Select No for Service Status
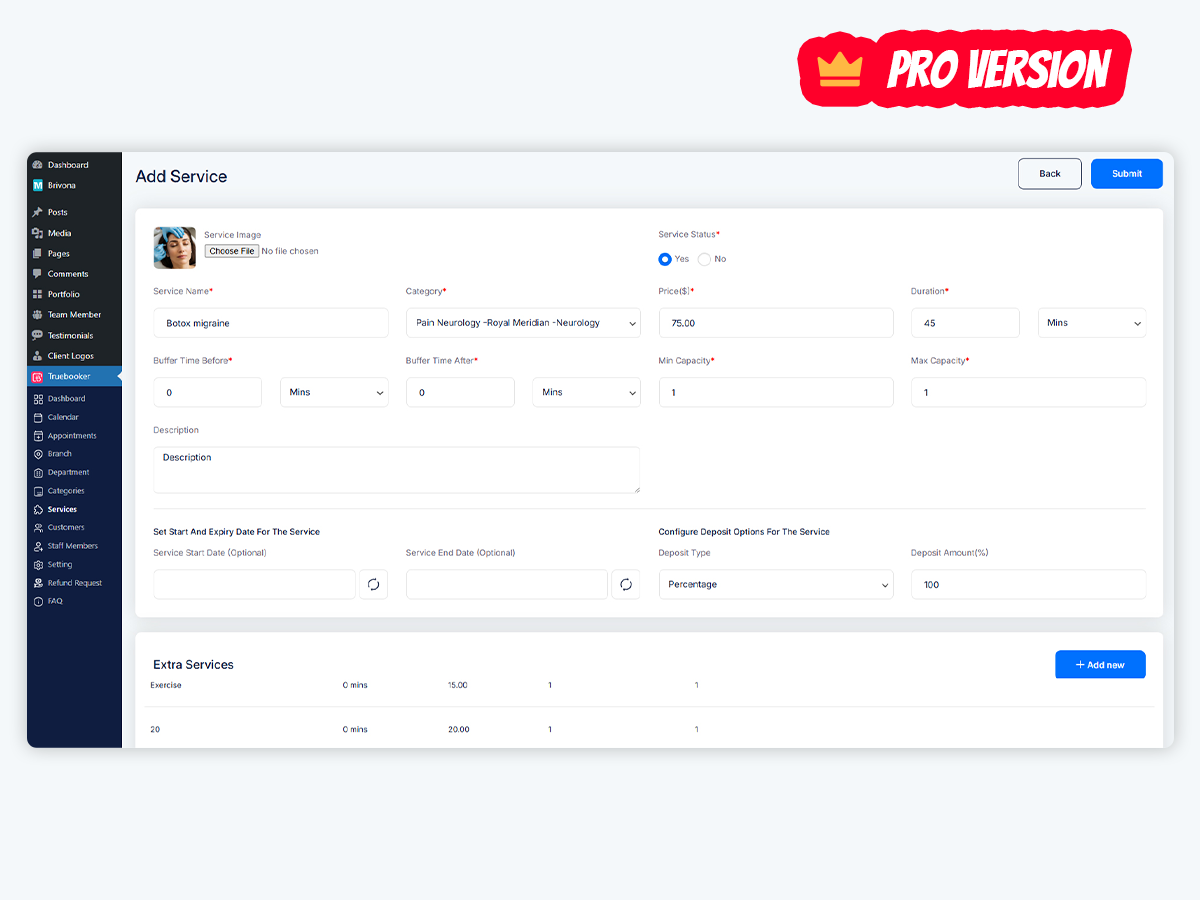 pyautogui.click(x=703, y=259)
